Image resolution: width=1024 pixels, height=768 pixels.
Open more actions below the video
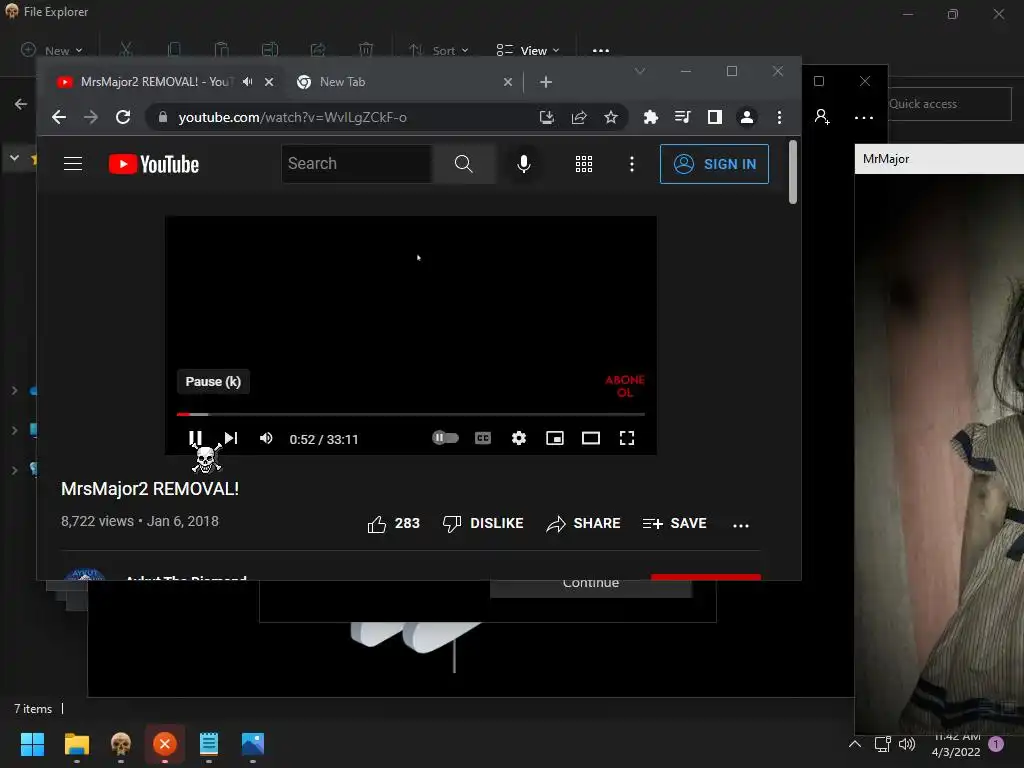[741, 525]
